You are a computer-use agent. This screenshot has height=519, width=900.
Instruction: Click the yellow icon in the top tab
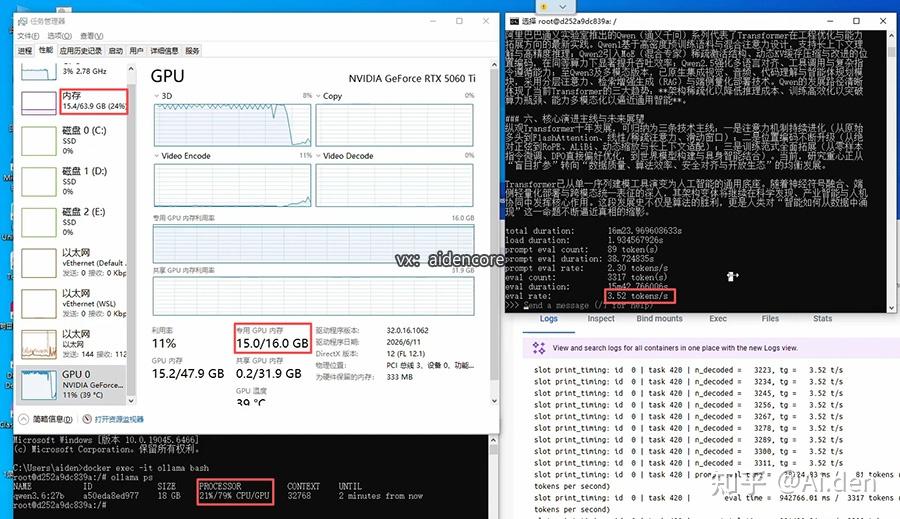[544, 6]
